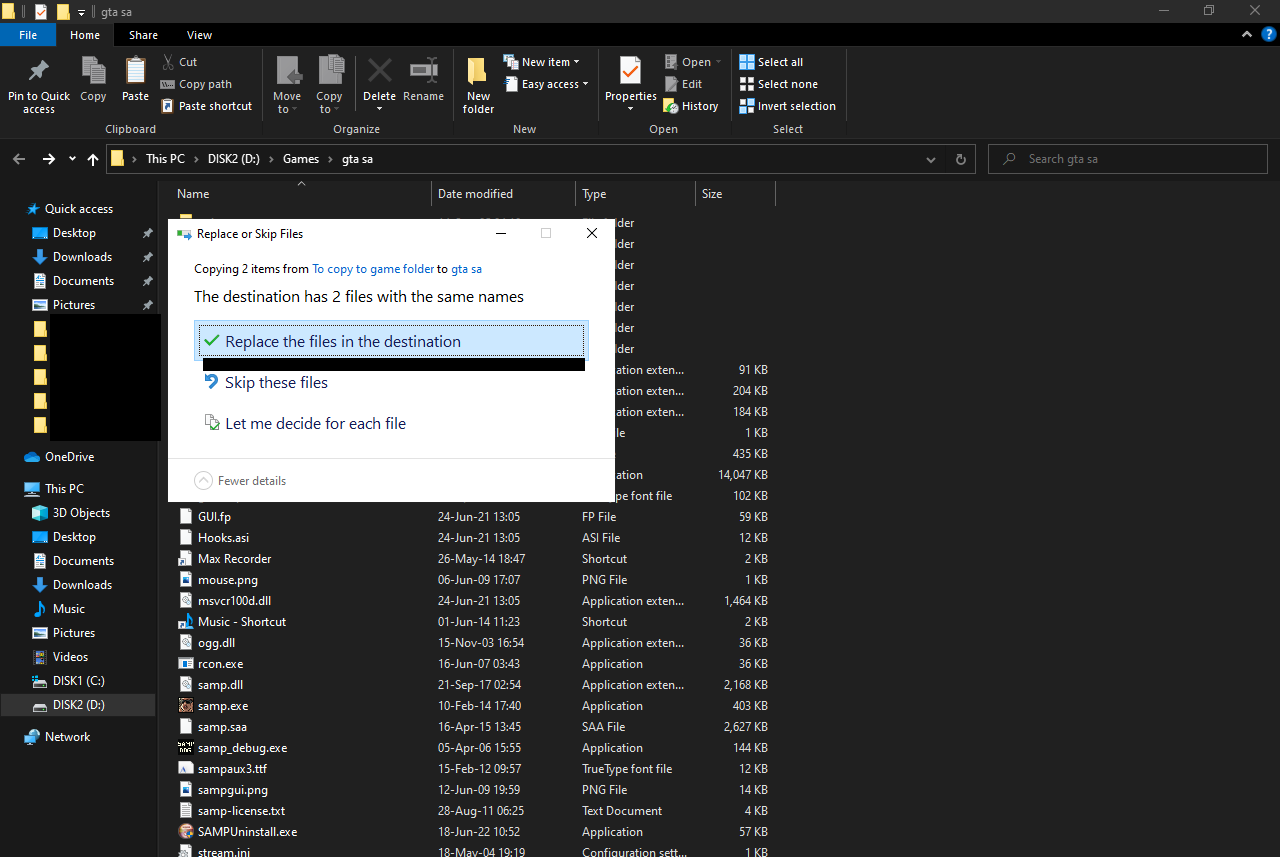Go up one folder level
The width and height of the screenshot is (1280, 857).
click(x=93, y=159)
